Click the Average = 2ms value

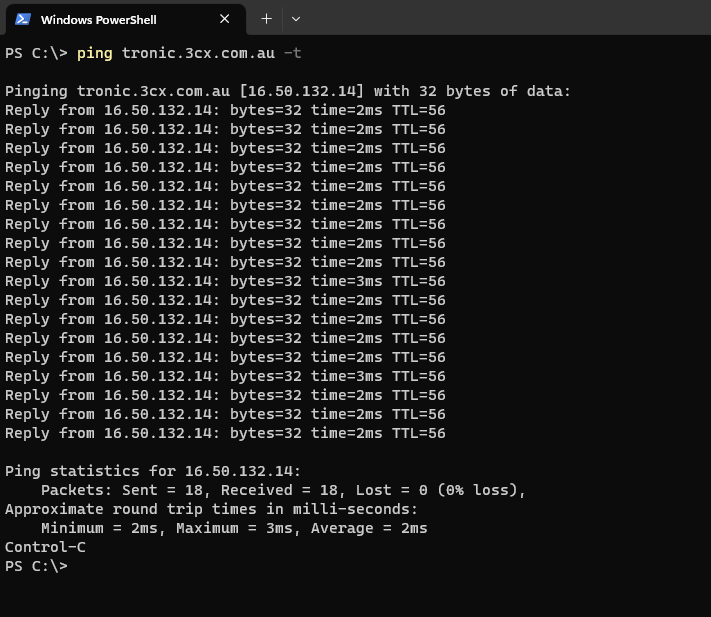pos(369,528)
